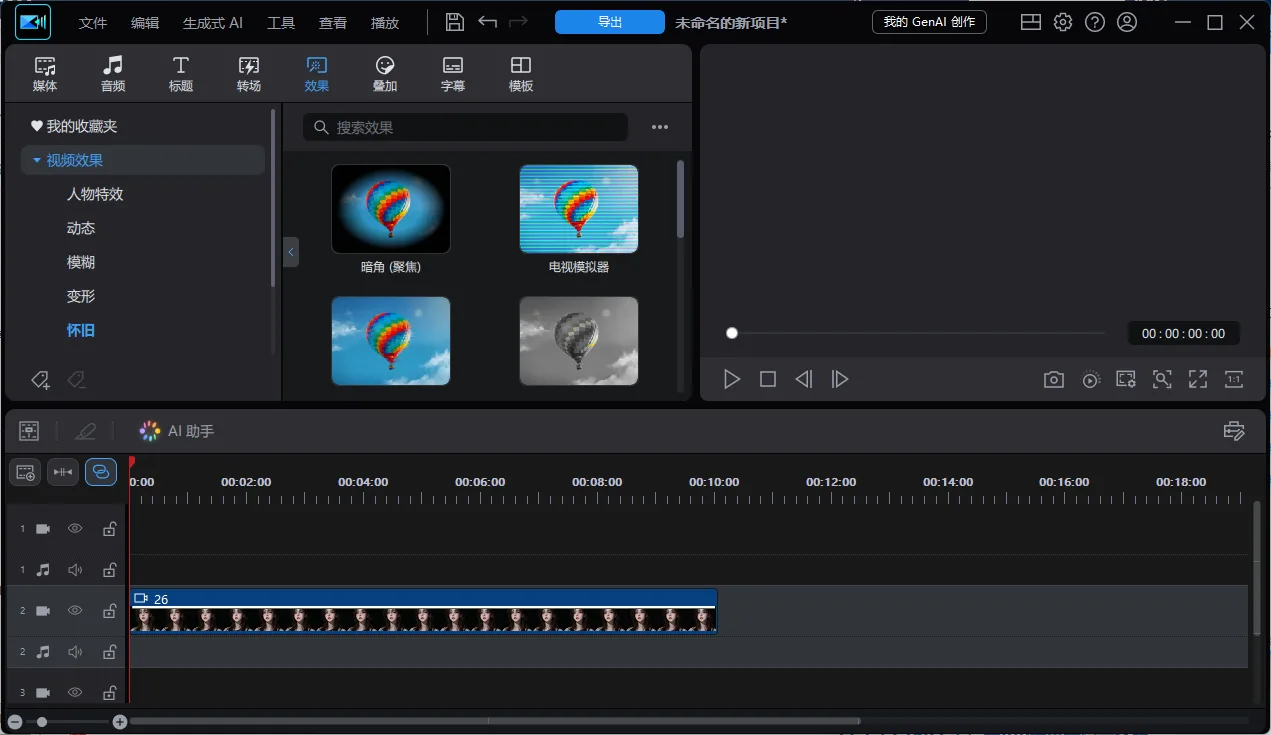This screenshot has width=1271, height=735.
Task: Open the 播放 menu
Action: [385, 23]
